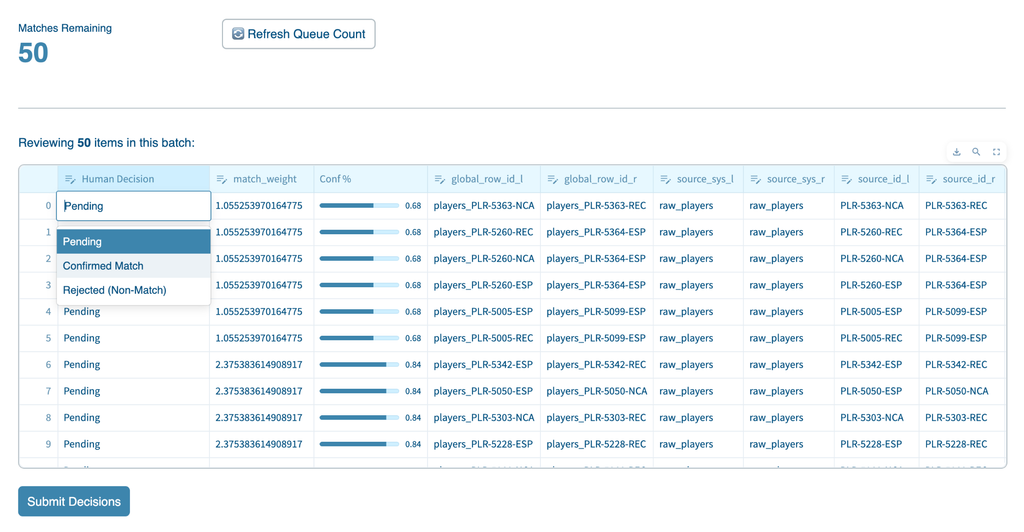This screenshot has height=532, width=1024.
Task: Click the source_sys_r column header
Action: [x=789, y=179]
